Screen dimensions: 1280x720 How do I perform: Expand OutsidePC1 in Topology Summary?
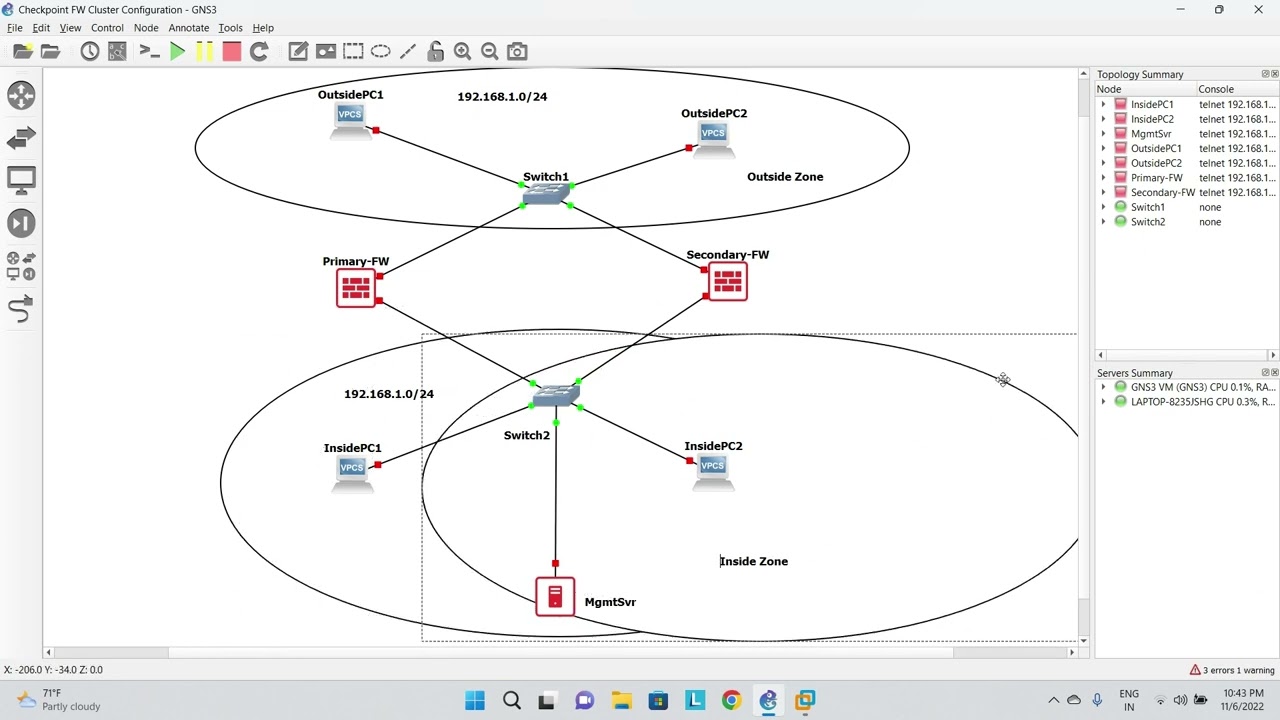pos(1104,148)
